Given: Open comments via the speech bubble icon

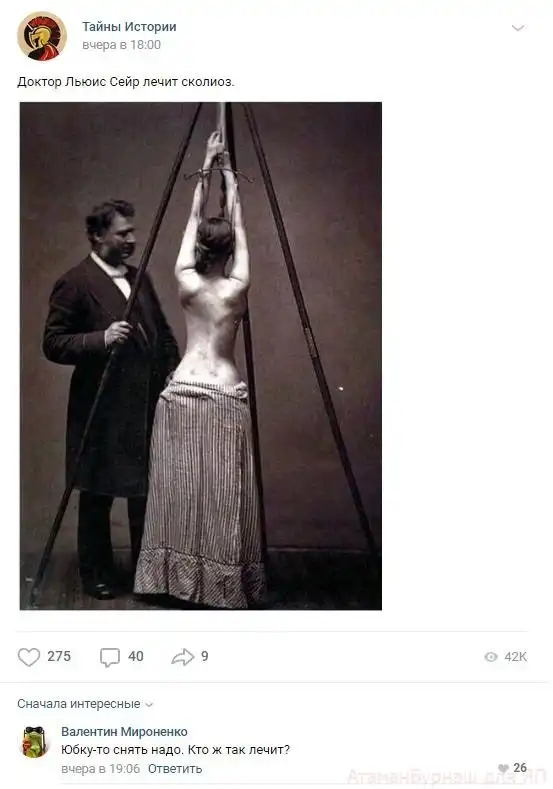Looking at the screenshot, I should pos(110,657).
